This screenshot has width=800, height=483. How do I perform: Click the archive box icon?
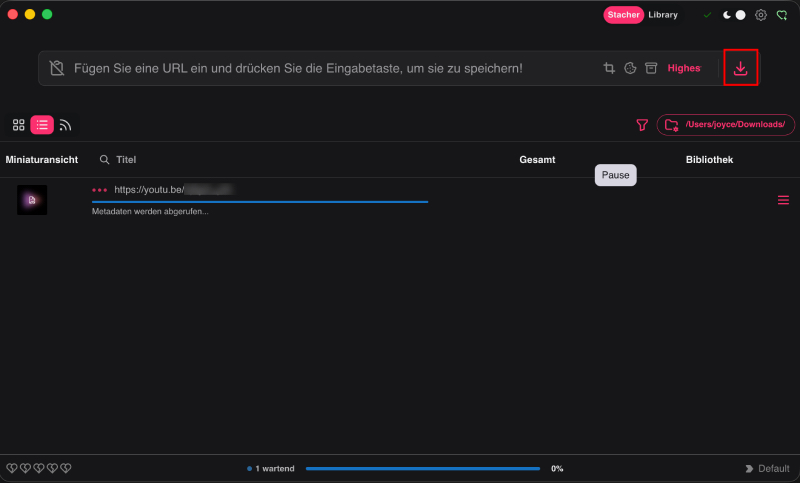651,68
